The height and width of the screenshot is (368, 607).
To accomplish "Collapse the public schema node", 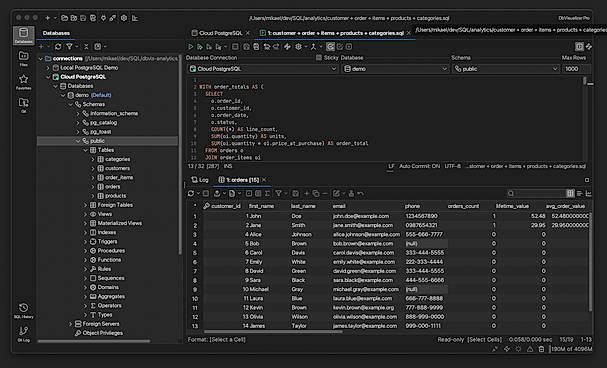I will tap(78, 141).
